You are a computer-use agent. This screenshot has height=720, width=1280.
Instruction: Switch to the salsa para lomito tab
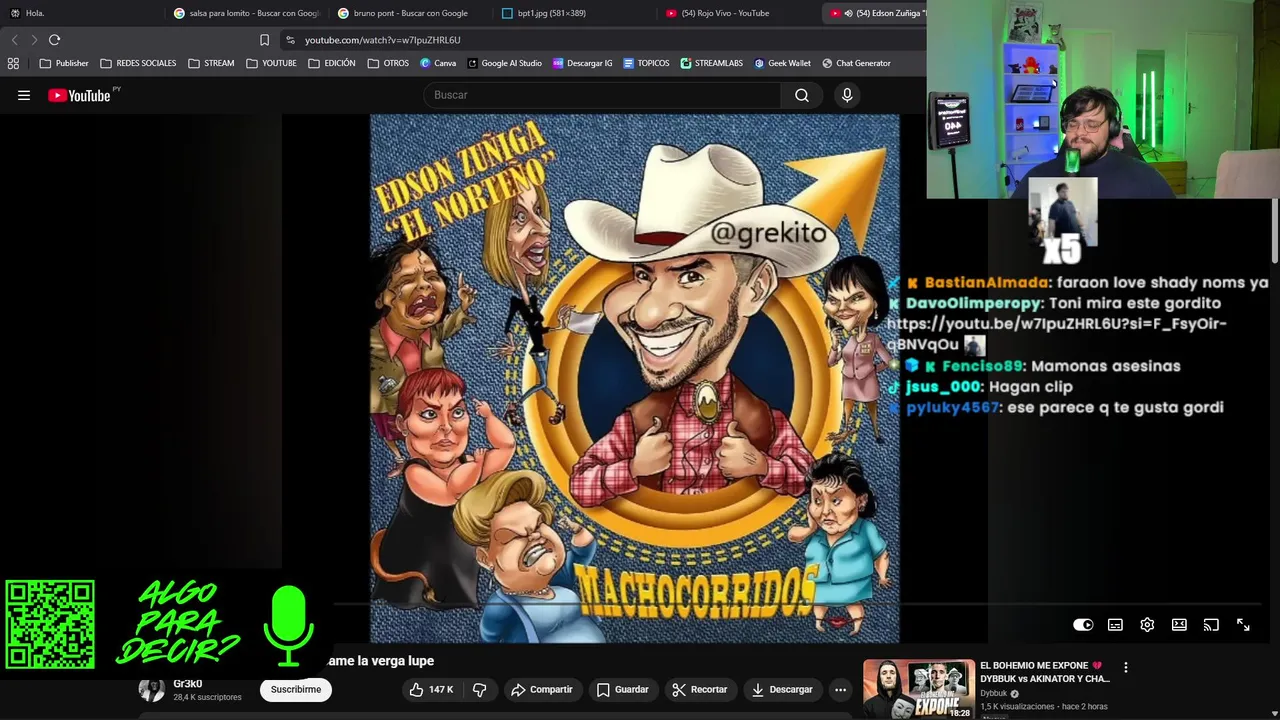pyautogui.click(x=246, y=13)
